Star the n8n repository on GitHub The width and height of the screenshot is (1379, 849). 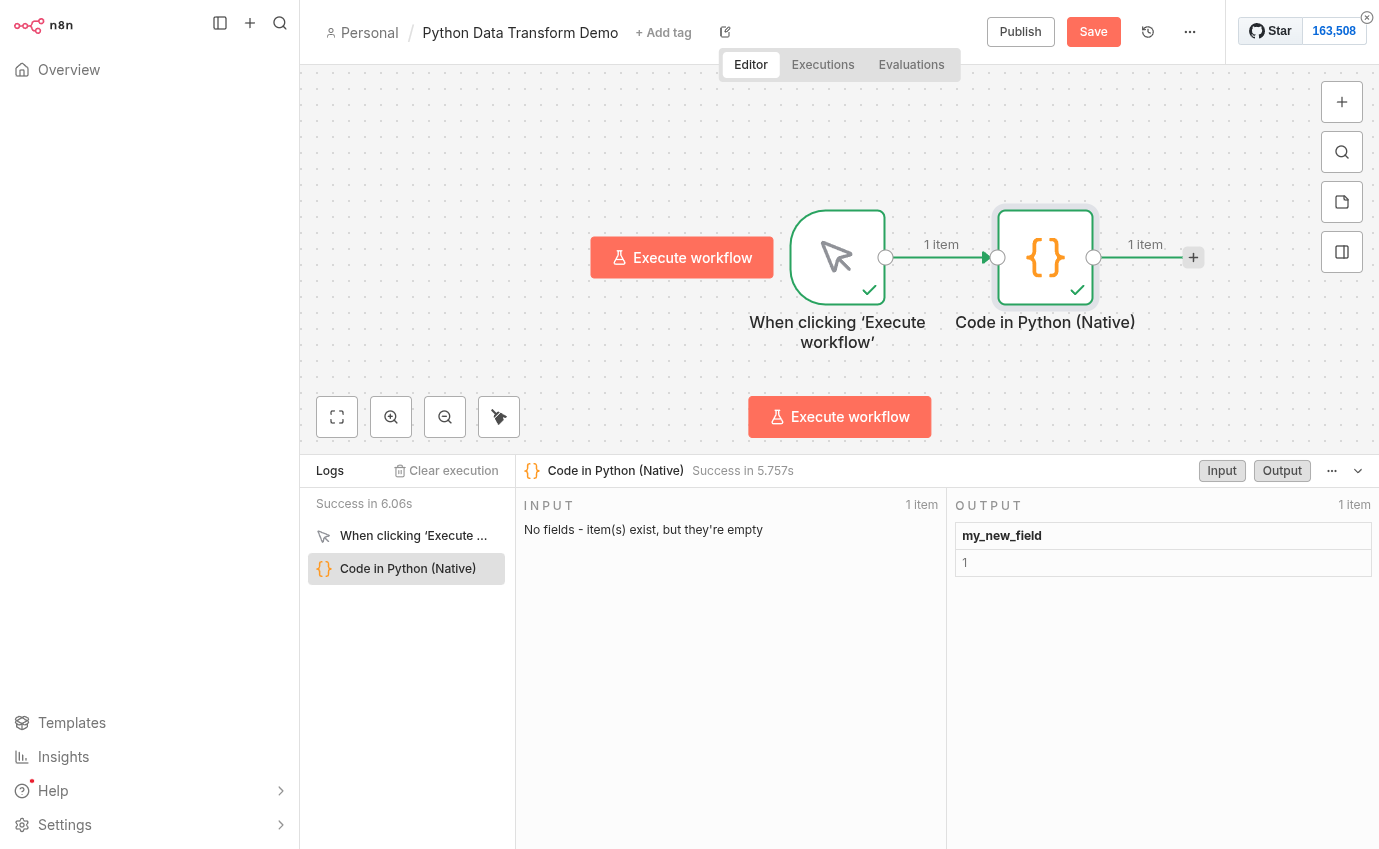click(1269, 30)
